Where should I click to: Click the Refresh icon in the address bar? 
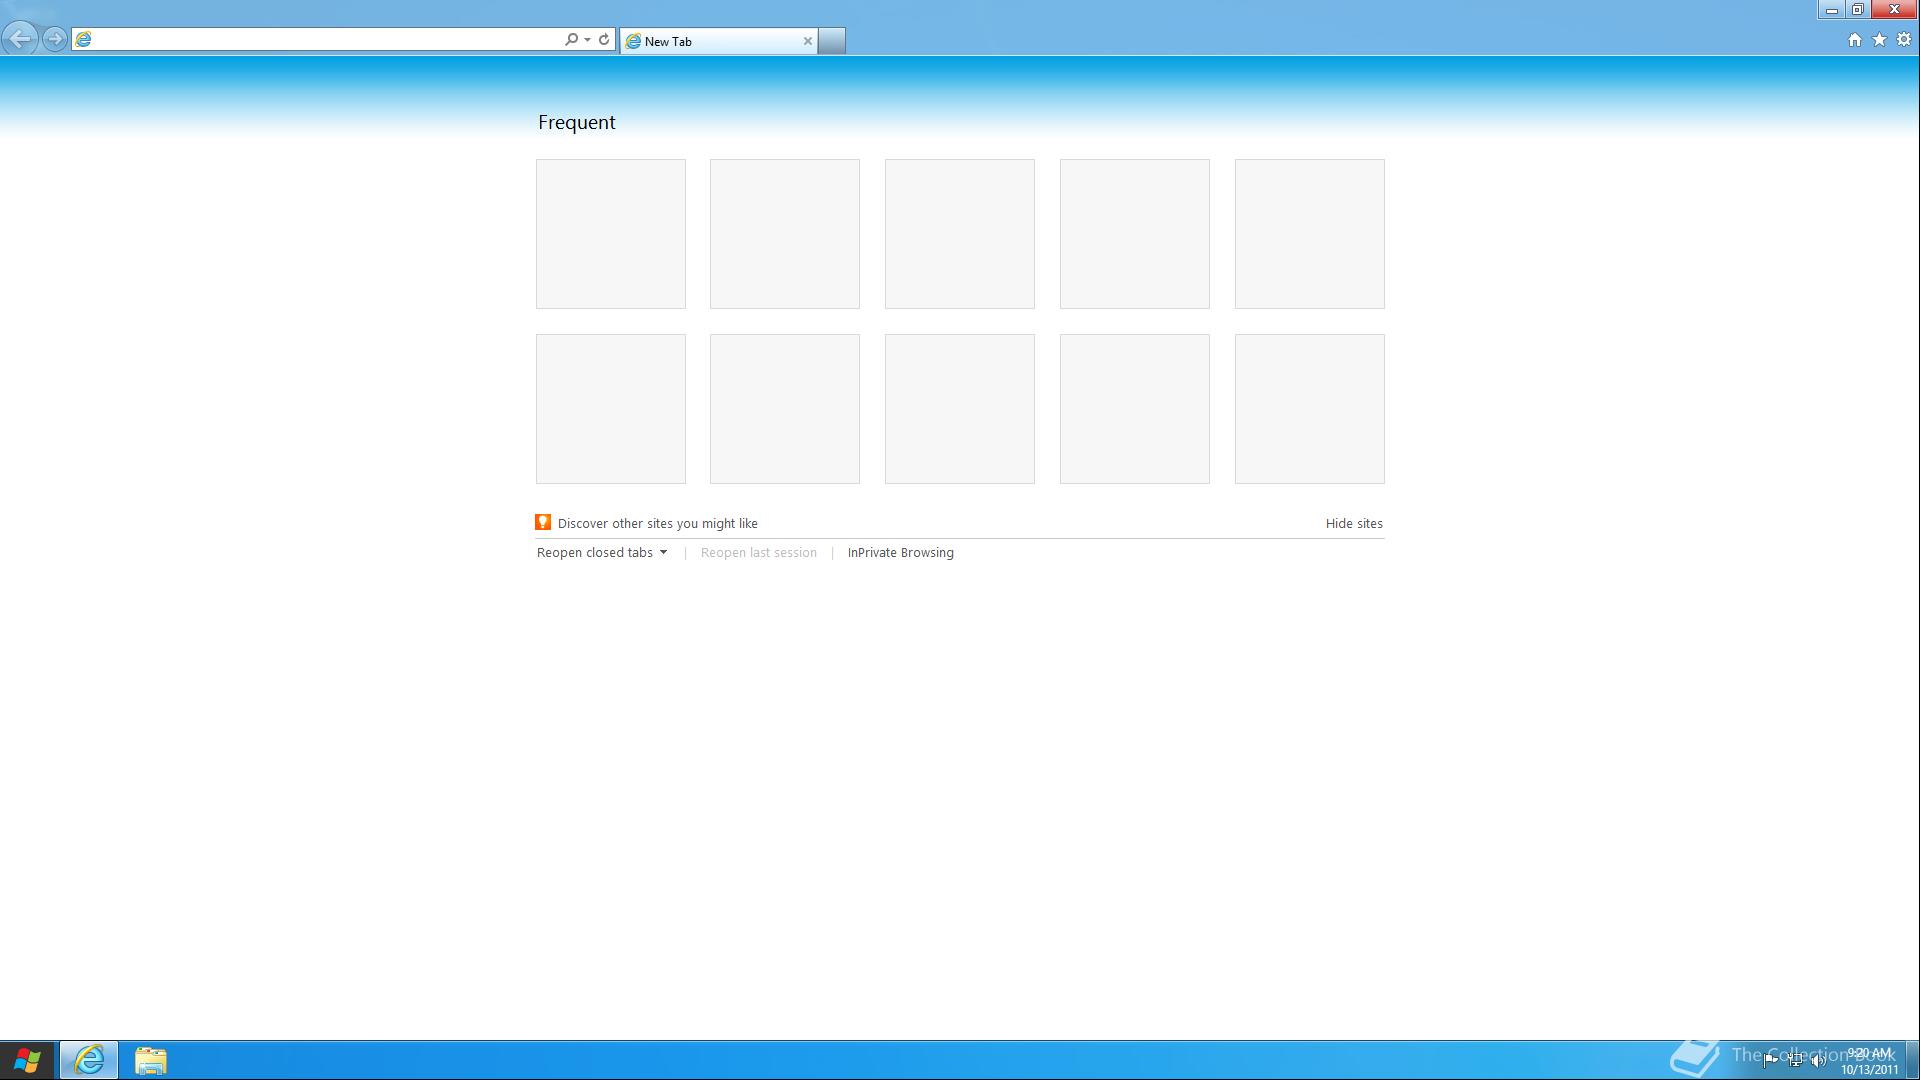click(x=604, y=40)
